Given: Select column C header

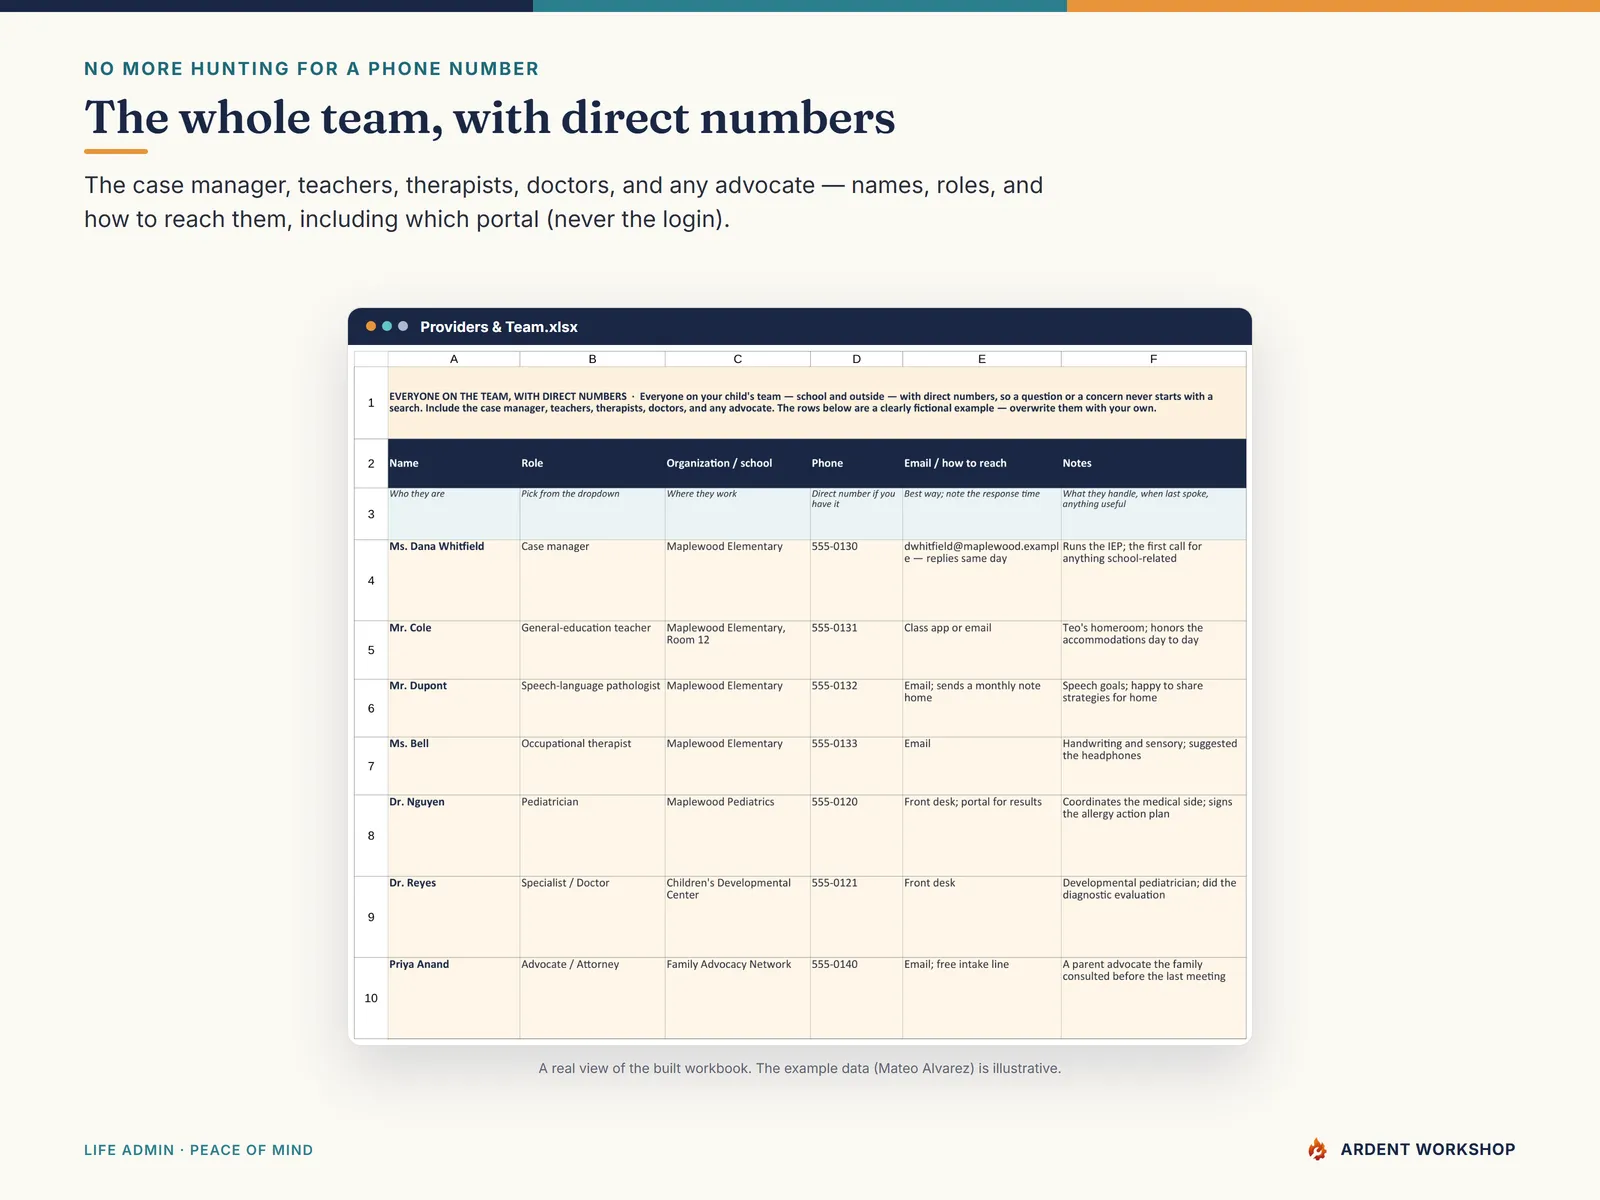Looking at the screenshot, I should pos(738,359).
